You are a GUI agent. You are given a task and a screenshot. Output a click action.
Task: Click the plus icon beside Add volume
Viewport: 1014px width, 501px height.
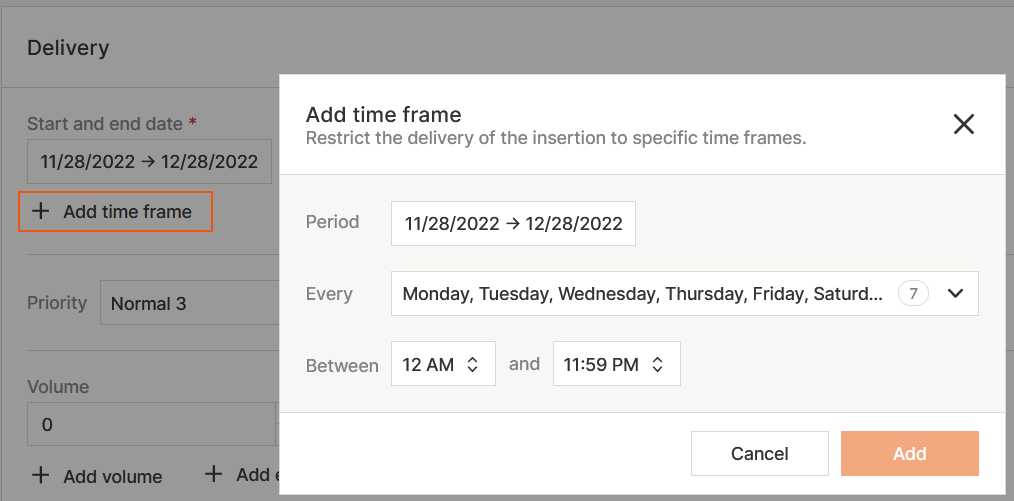[40, 476]
